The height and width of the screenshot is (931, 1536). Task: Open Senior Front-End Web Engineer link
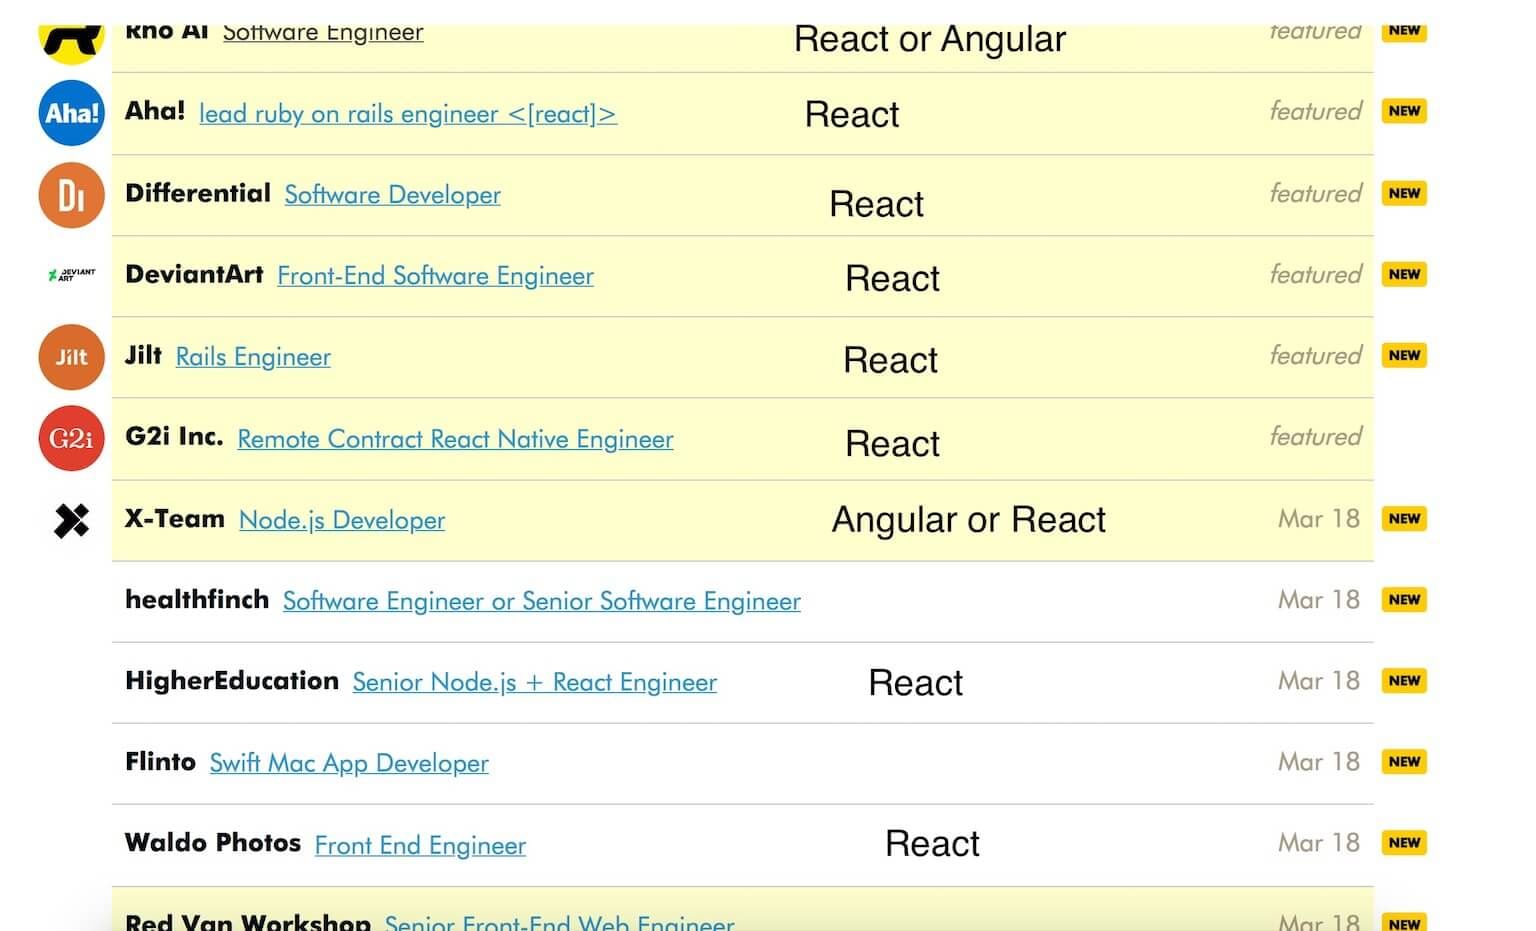point(559,922)
